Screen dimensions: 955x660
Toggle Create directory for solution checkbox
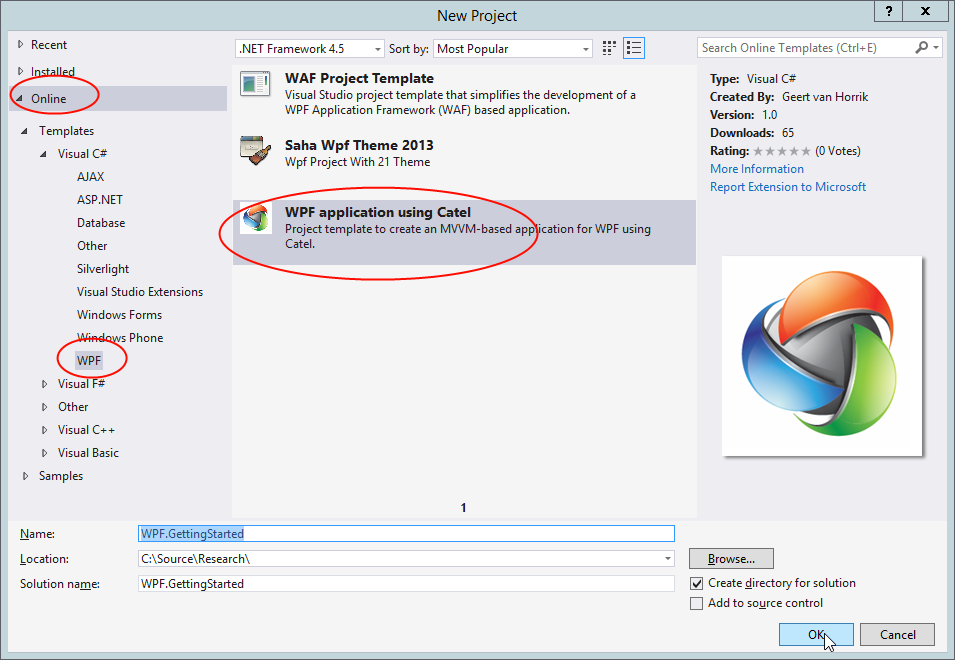coord(697,583)
